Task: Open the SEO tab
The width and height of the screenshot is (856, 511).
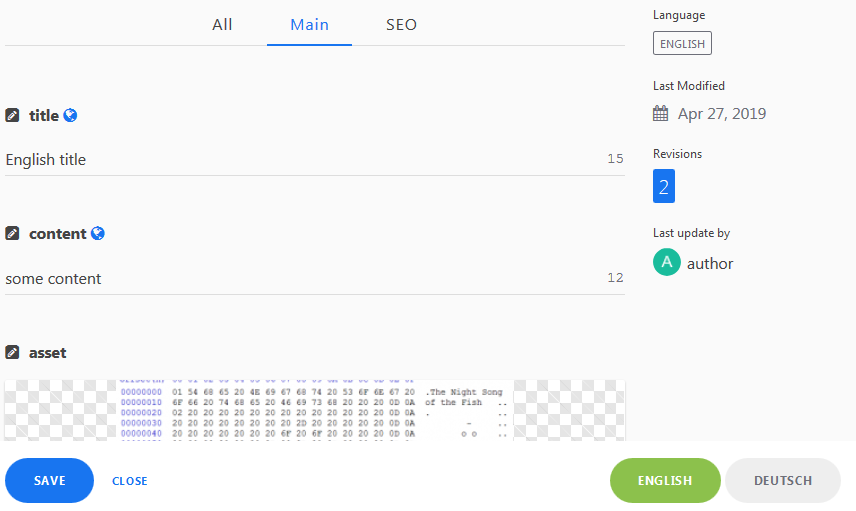Action: [x=401, y=25]
